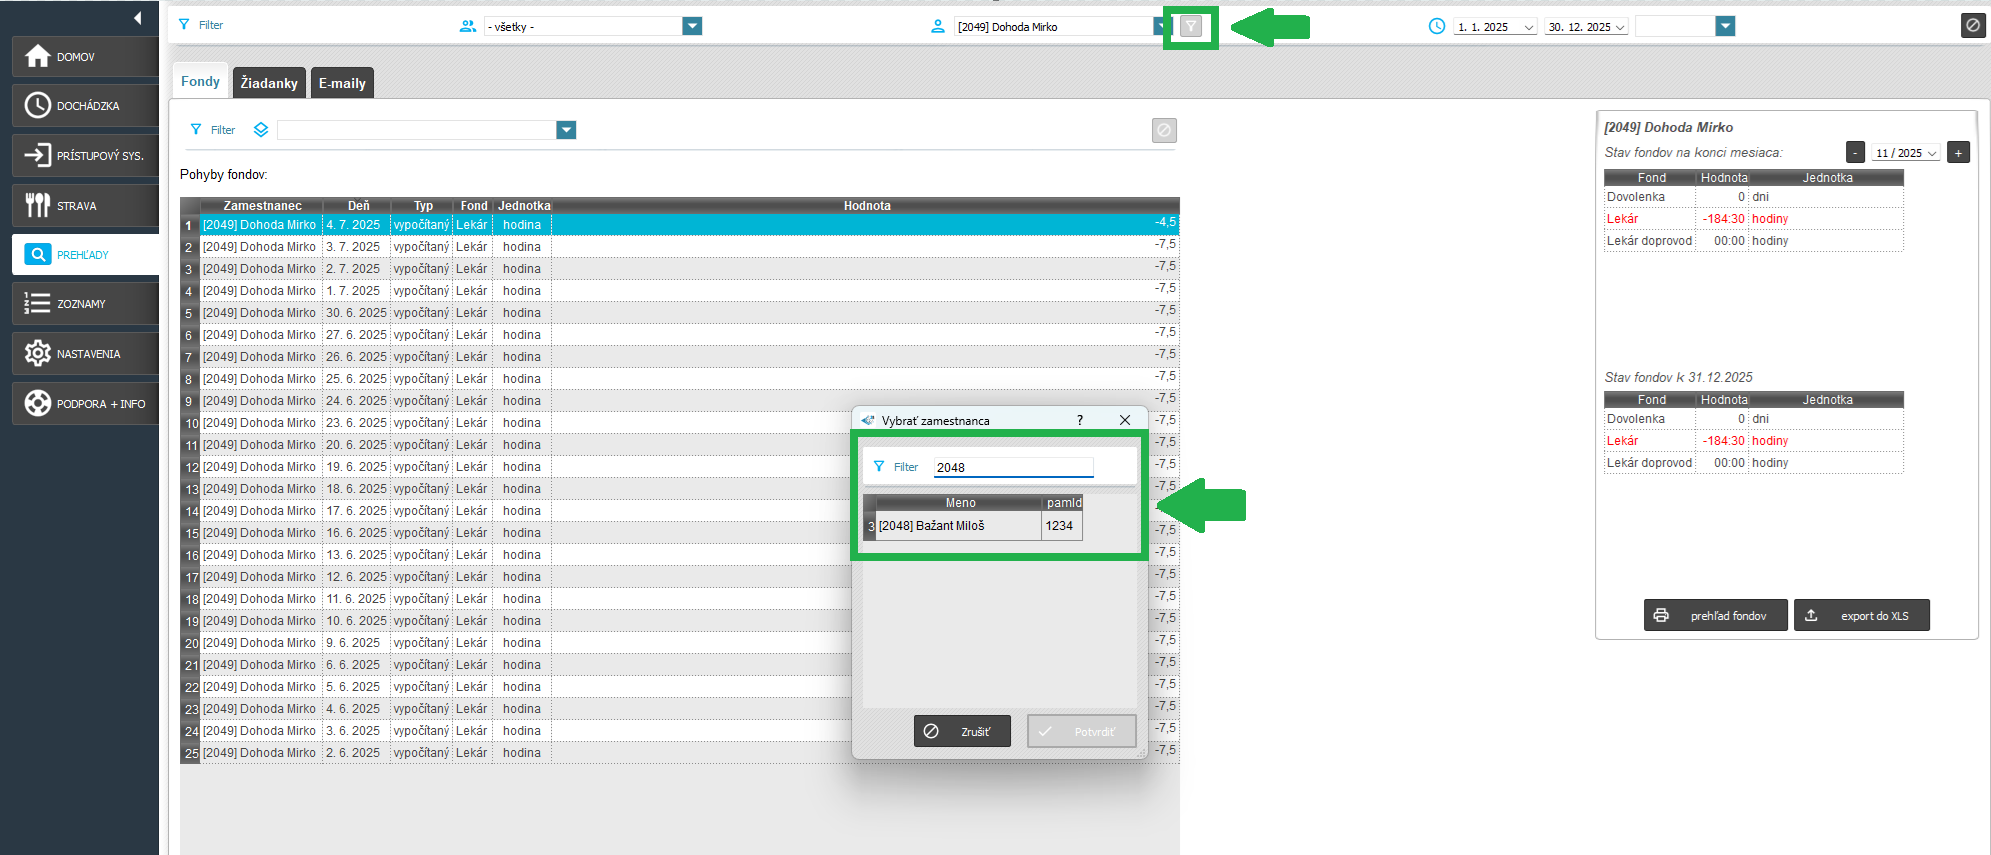
Task: Click the clear filter icon at top right
Action: tap(1972, 26)
